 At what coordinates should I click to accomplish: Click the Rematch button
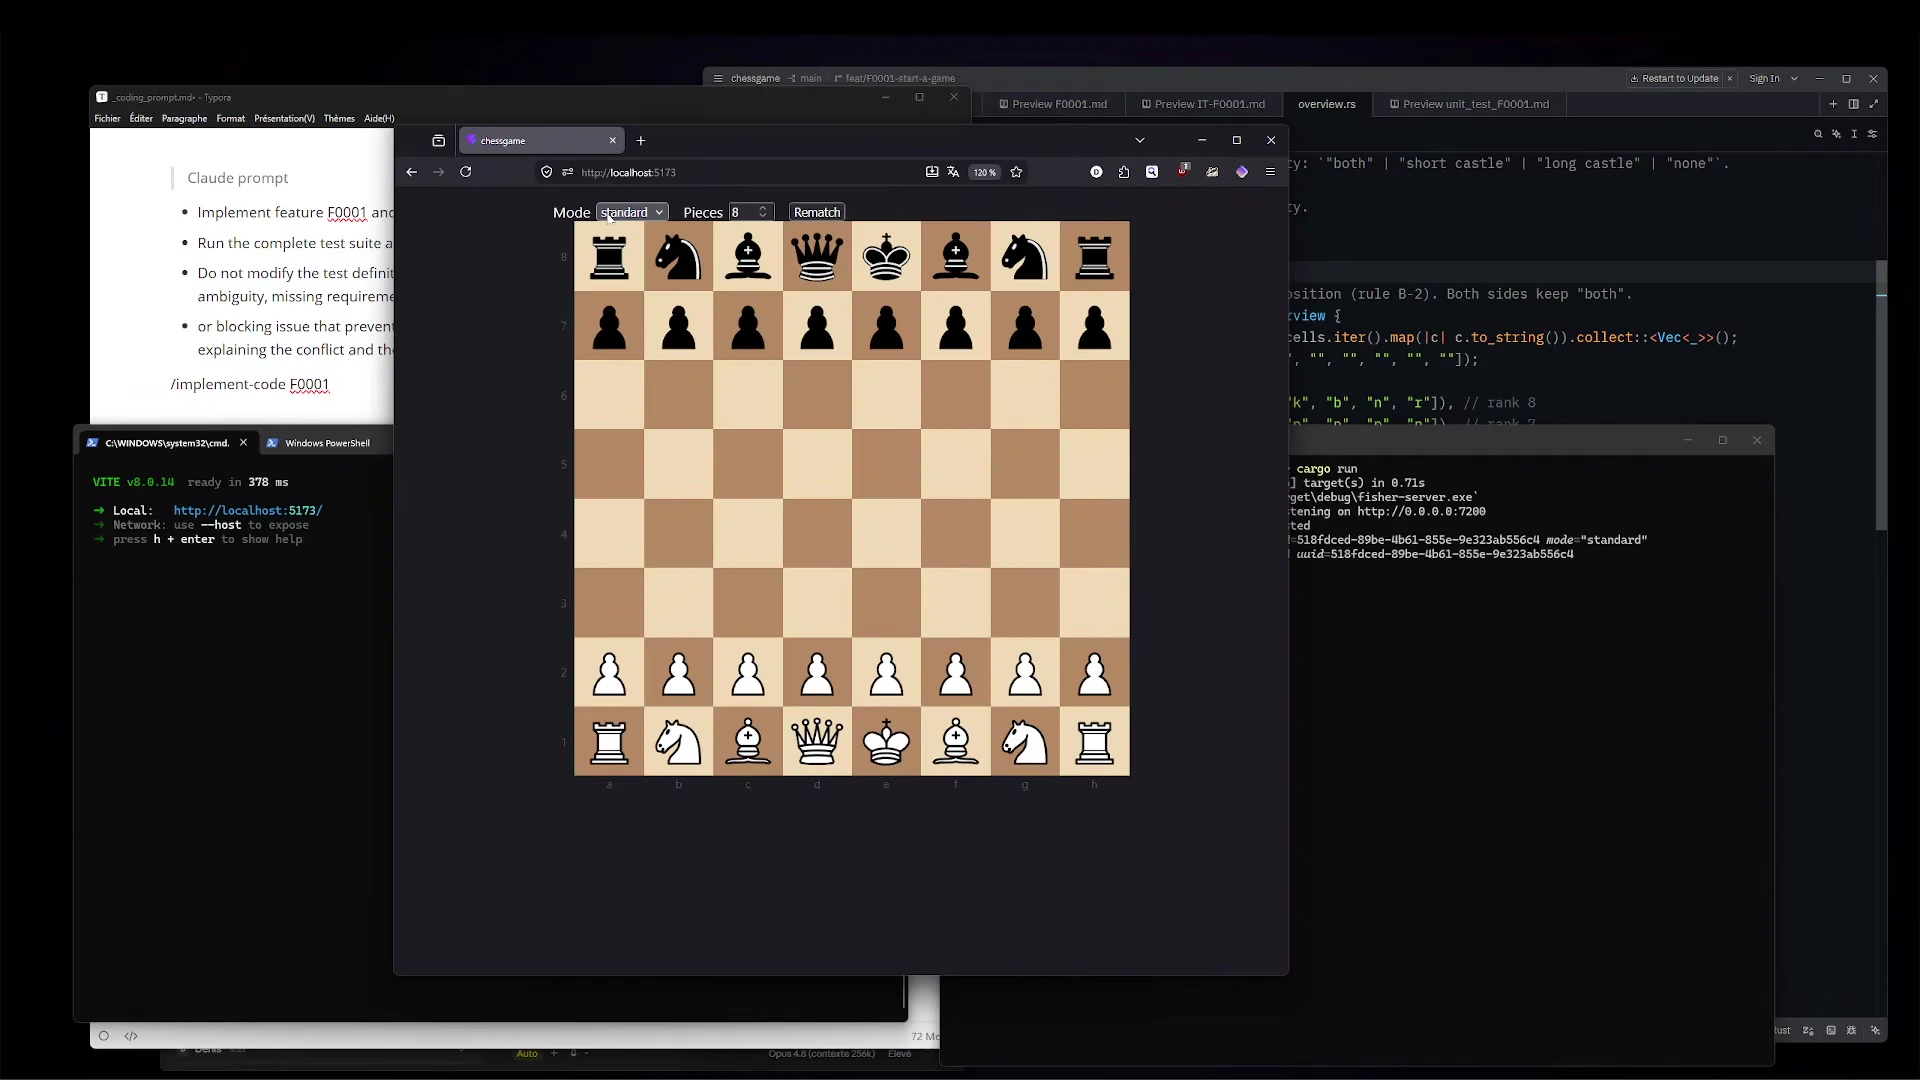pos(817,212)
